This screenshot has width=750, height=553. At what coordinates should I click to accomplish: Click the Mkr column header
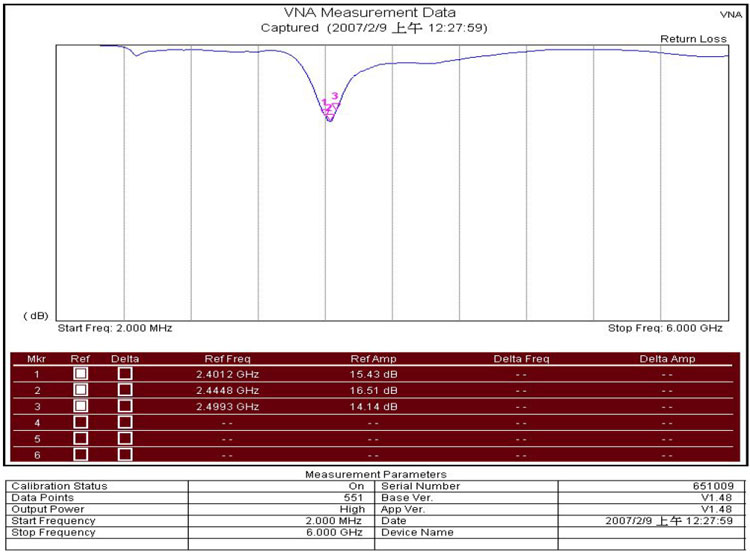pyautogui.click(x=37, y=359)
